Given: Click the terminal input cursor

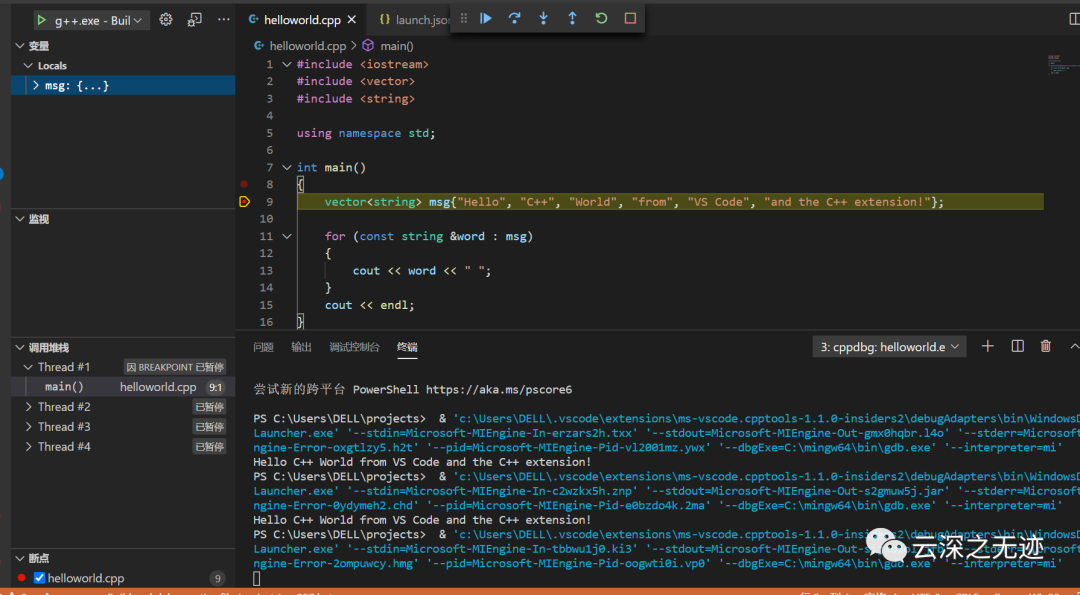Looking at the screenshot, I should click(257, 578).
